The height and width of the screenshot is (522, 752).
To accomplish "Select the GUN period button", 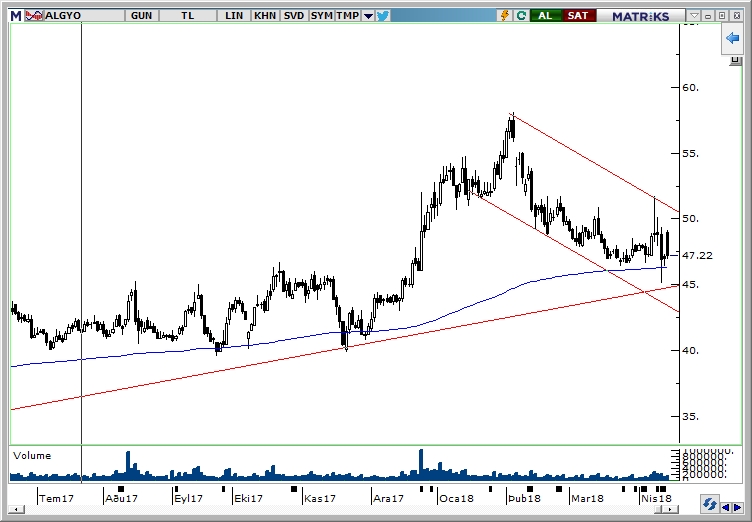I will (141, 16).
